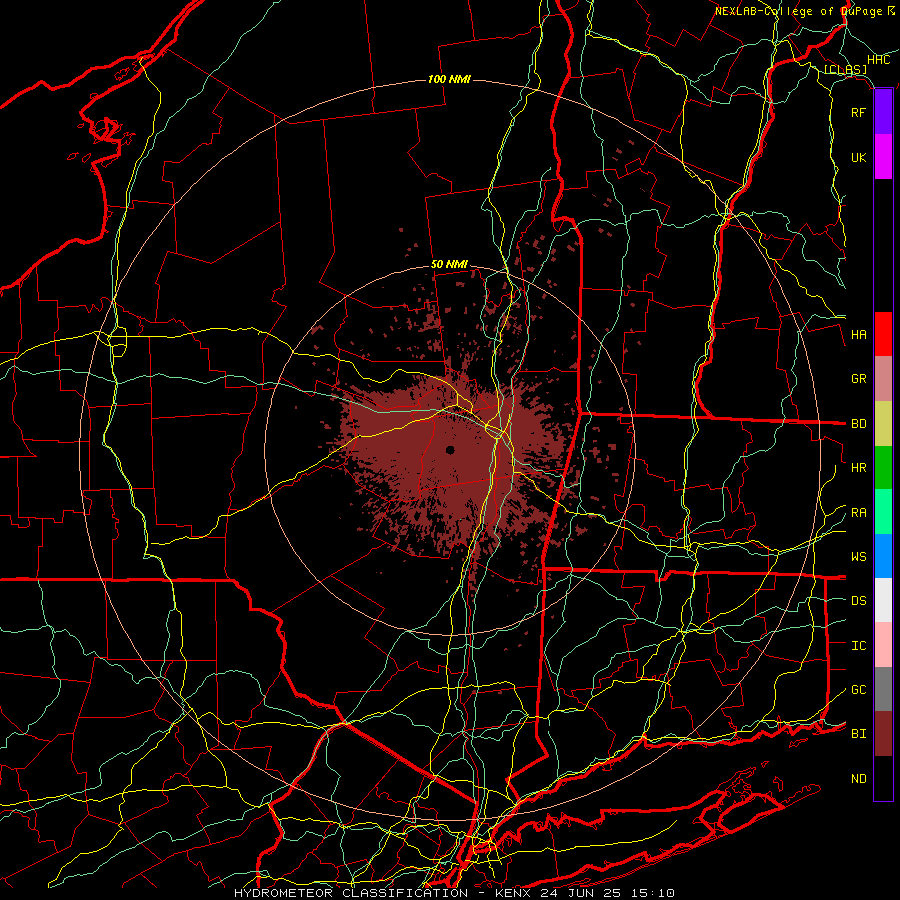Image resolution: width=900 pixels, height=900 pixels.
Task: Click the HA red legend swatch
Action: (x=883, y=334)
